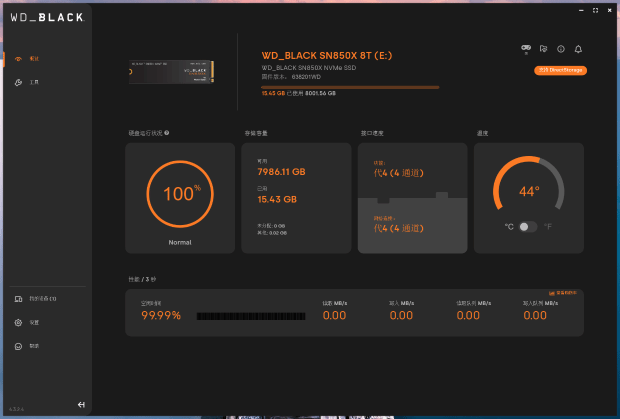Click the °C unit label
The image size is (620, 419).
[509, 227]
